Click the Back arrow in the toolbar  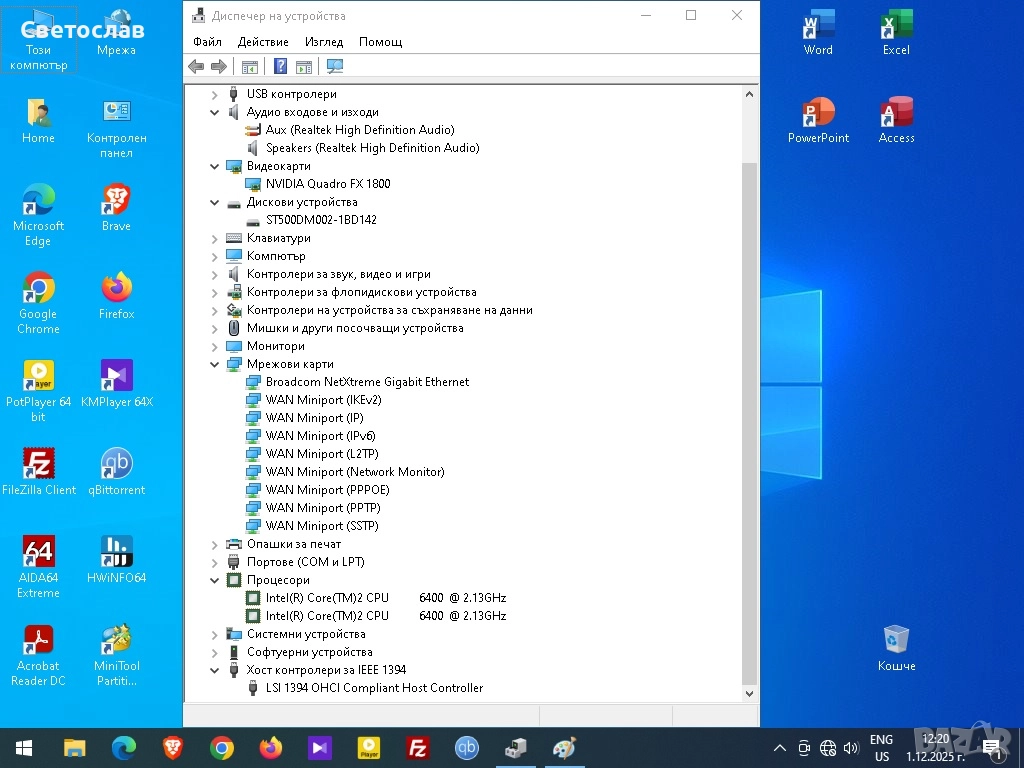(196, 67)
